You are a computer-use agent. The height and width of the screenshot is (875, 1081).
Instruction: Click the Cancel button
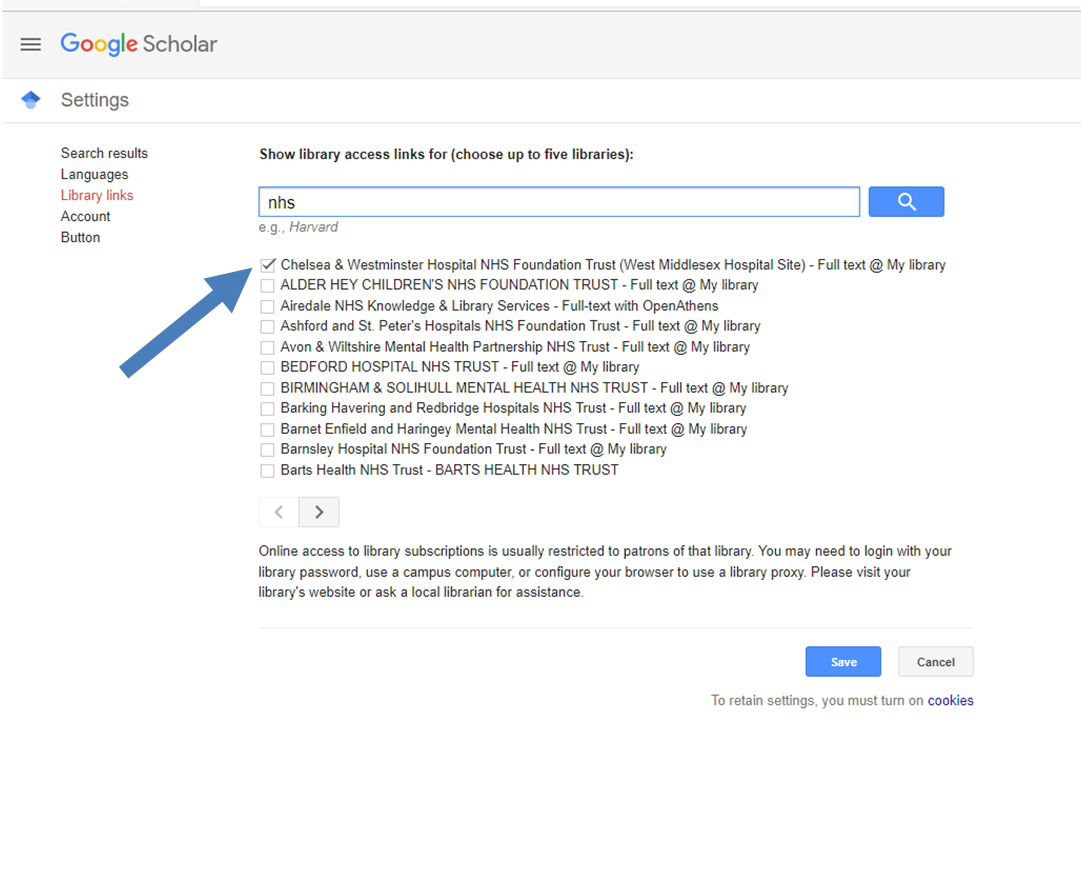point(935,662)
